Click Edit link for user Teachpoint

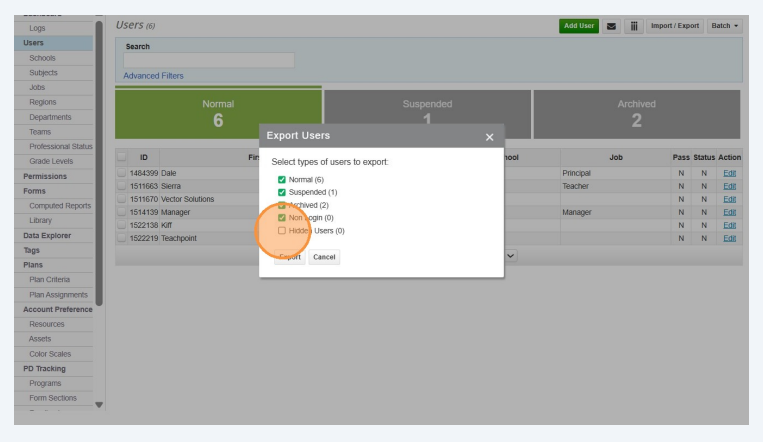(729, 239)
